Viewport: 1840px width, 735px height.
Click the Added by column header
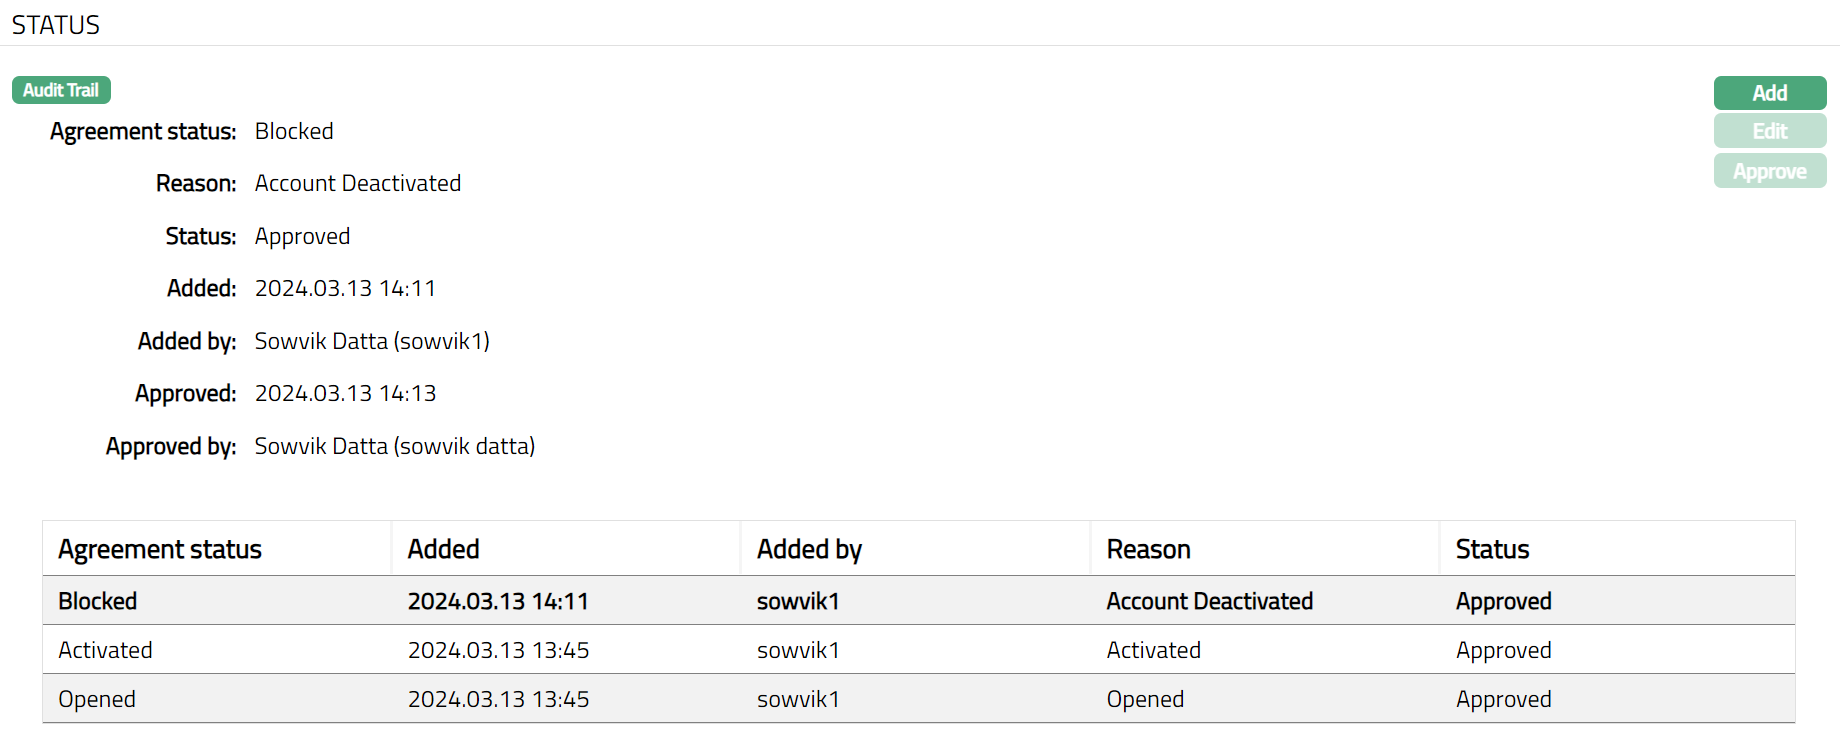(809, 549)
